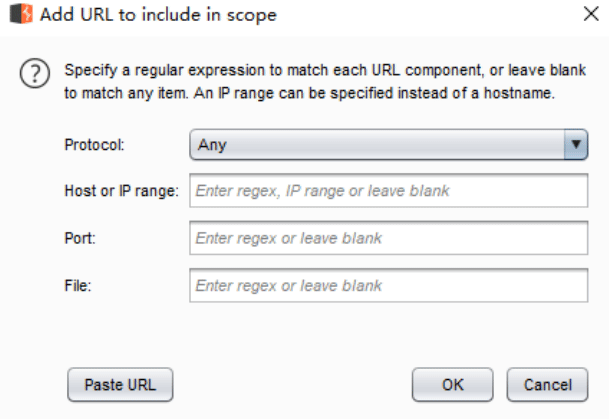Close the Add URL dialog
Screen dimensions: 609x419
pos(591,14)
